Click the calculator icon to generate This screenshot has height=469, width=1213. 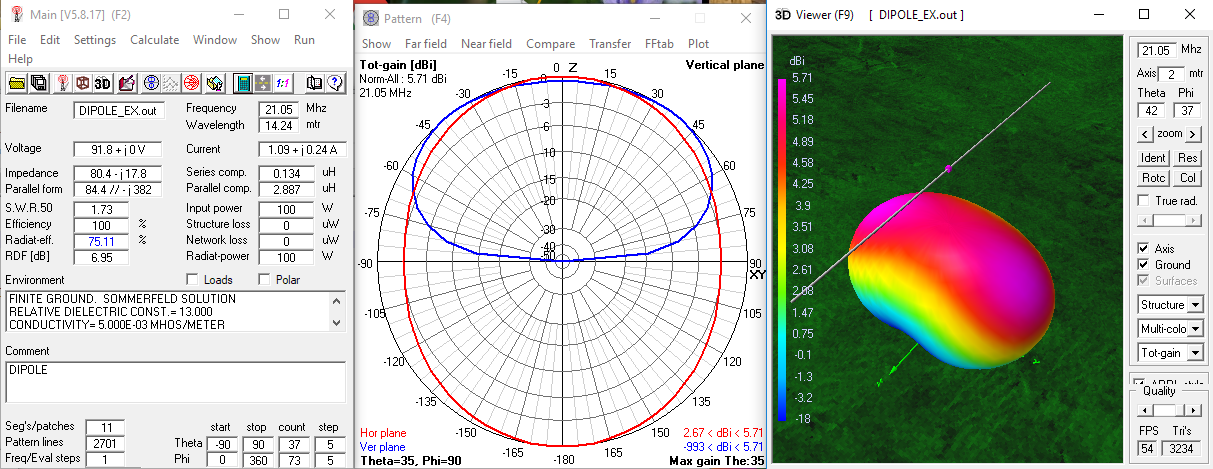pyautogui.click(x=243, y=83)
